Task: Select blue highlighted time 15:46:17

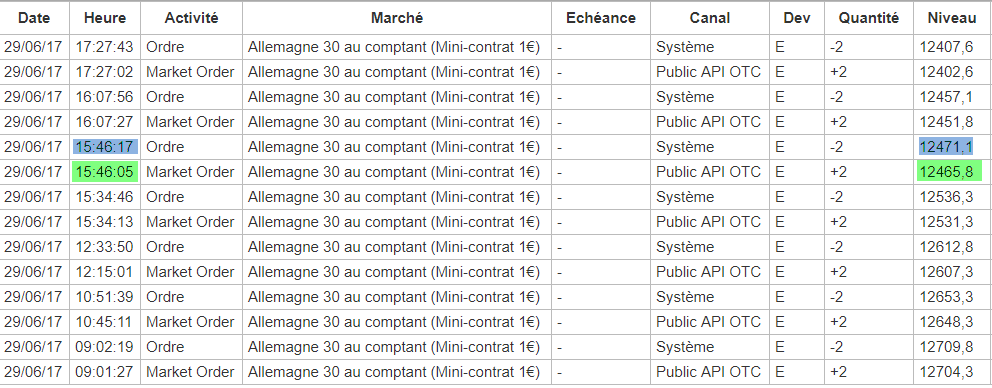Action: click(104, 147)
